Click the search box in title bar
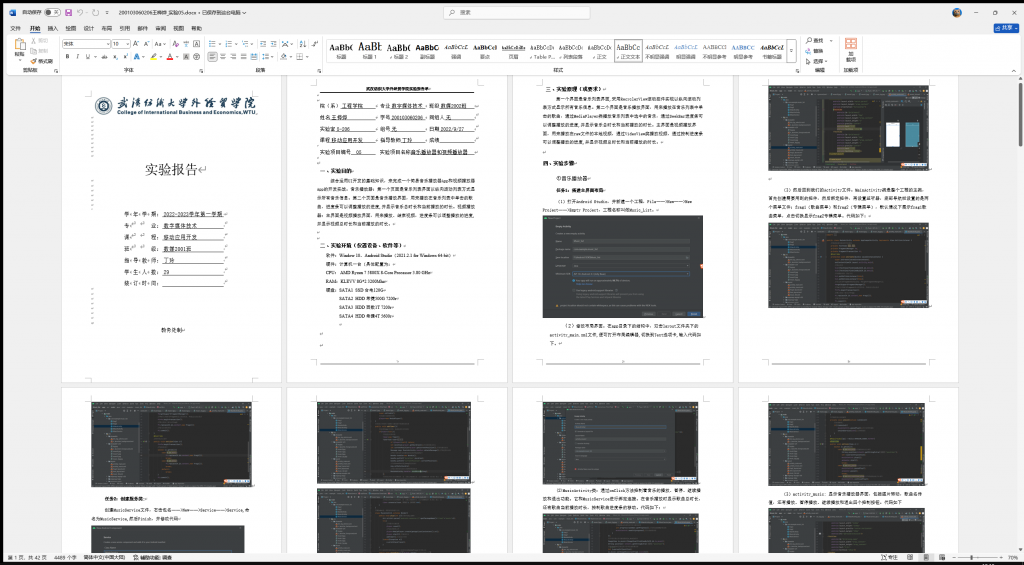 click(512, 13)
